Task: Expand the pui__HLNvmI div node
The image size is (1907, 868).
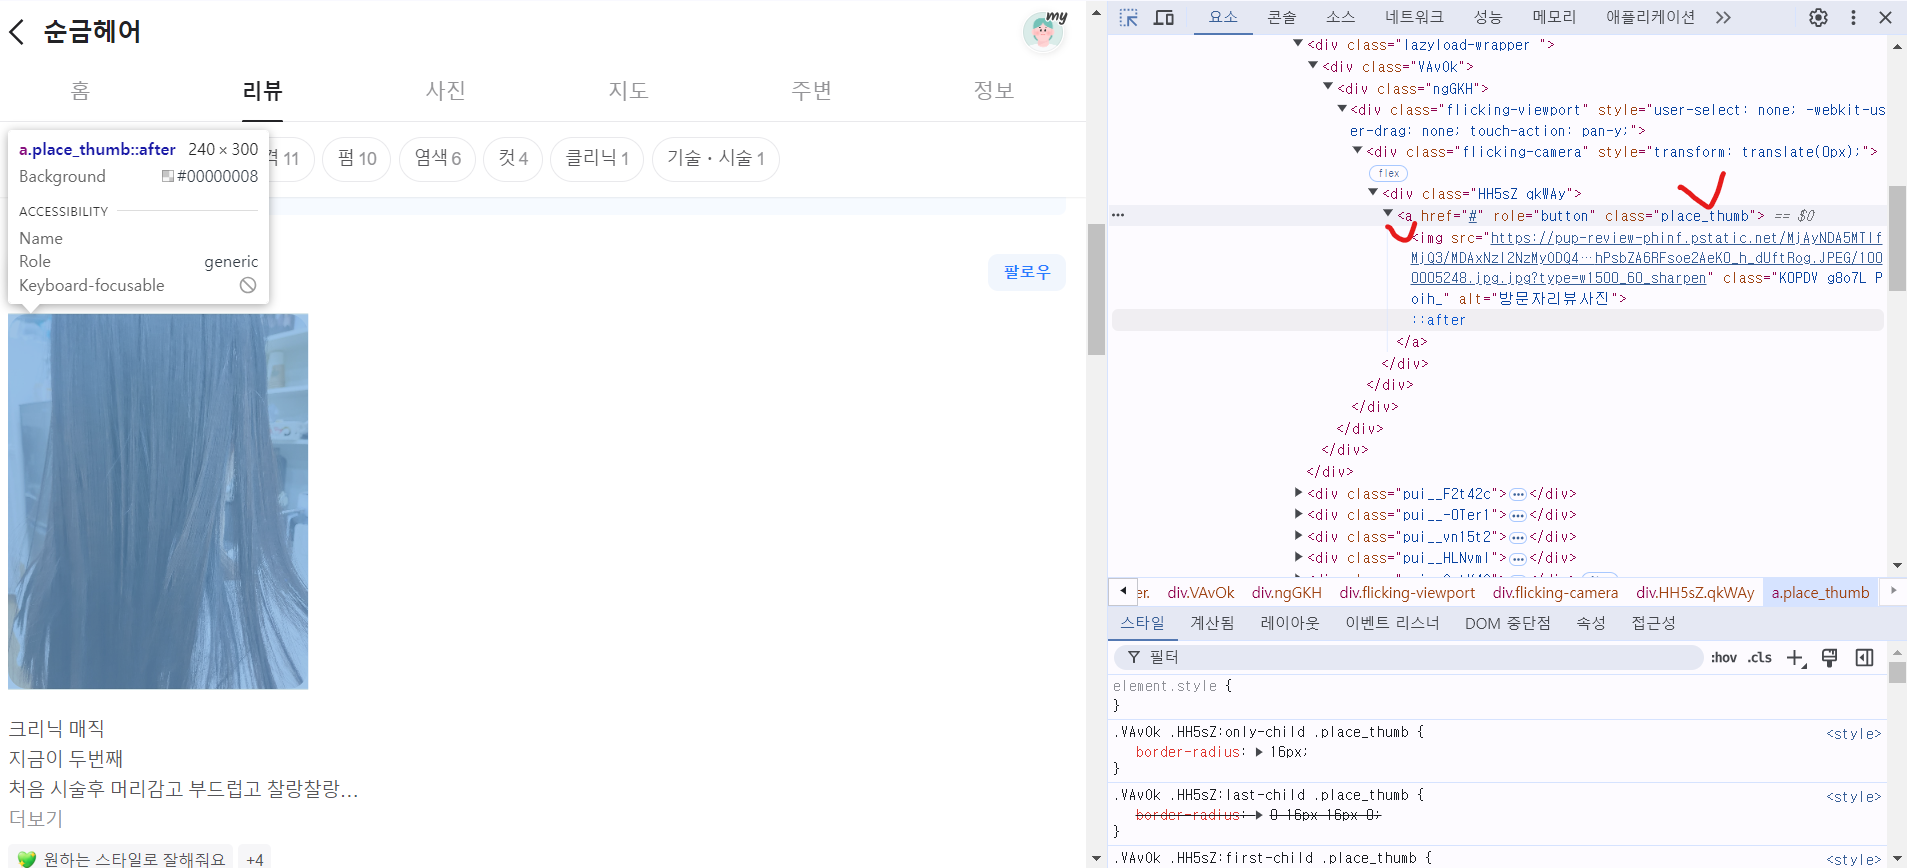Action: point(1298,557)
